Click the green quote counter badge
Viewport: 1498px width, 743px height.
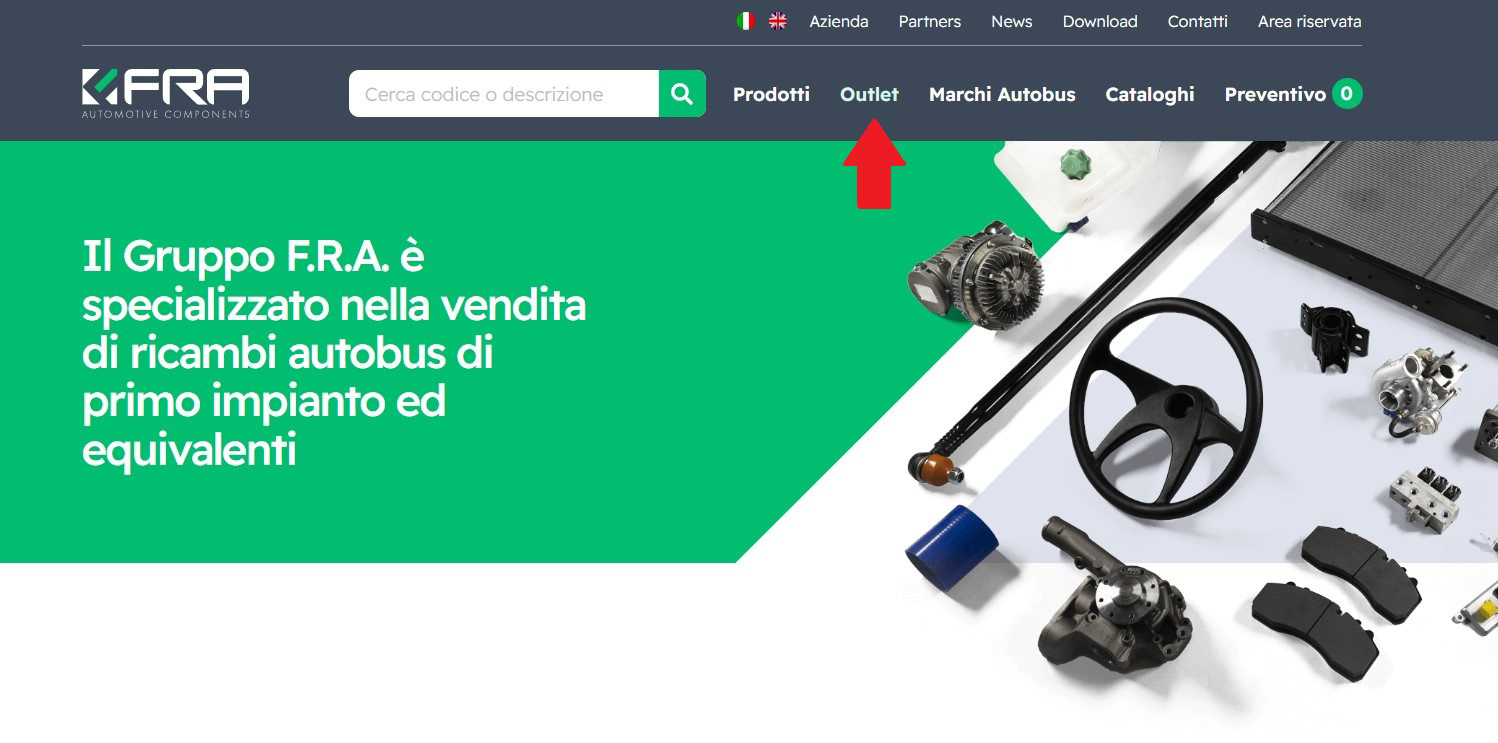[x=1347, y=94]
